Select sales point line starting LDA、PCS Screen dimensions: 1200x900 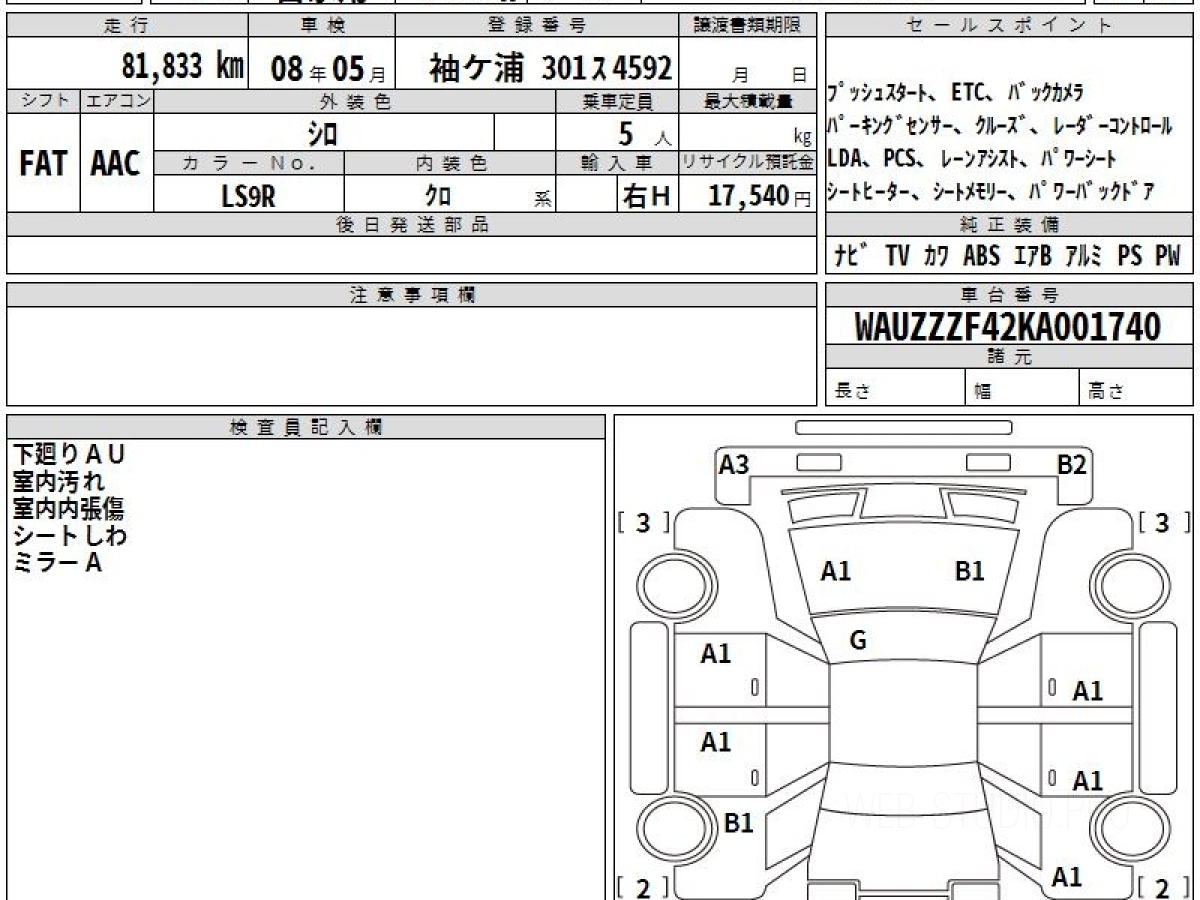point(972,159)
